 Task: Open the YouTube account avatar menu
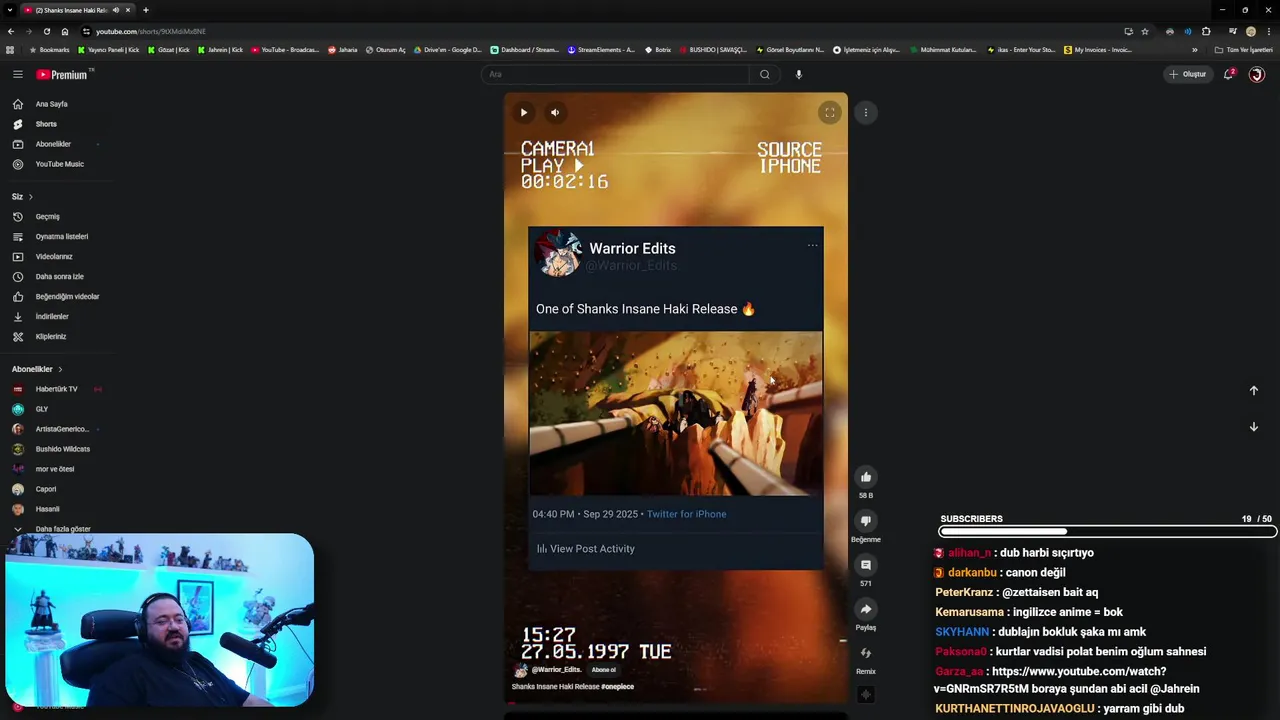pos(1257,74)
